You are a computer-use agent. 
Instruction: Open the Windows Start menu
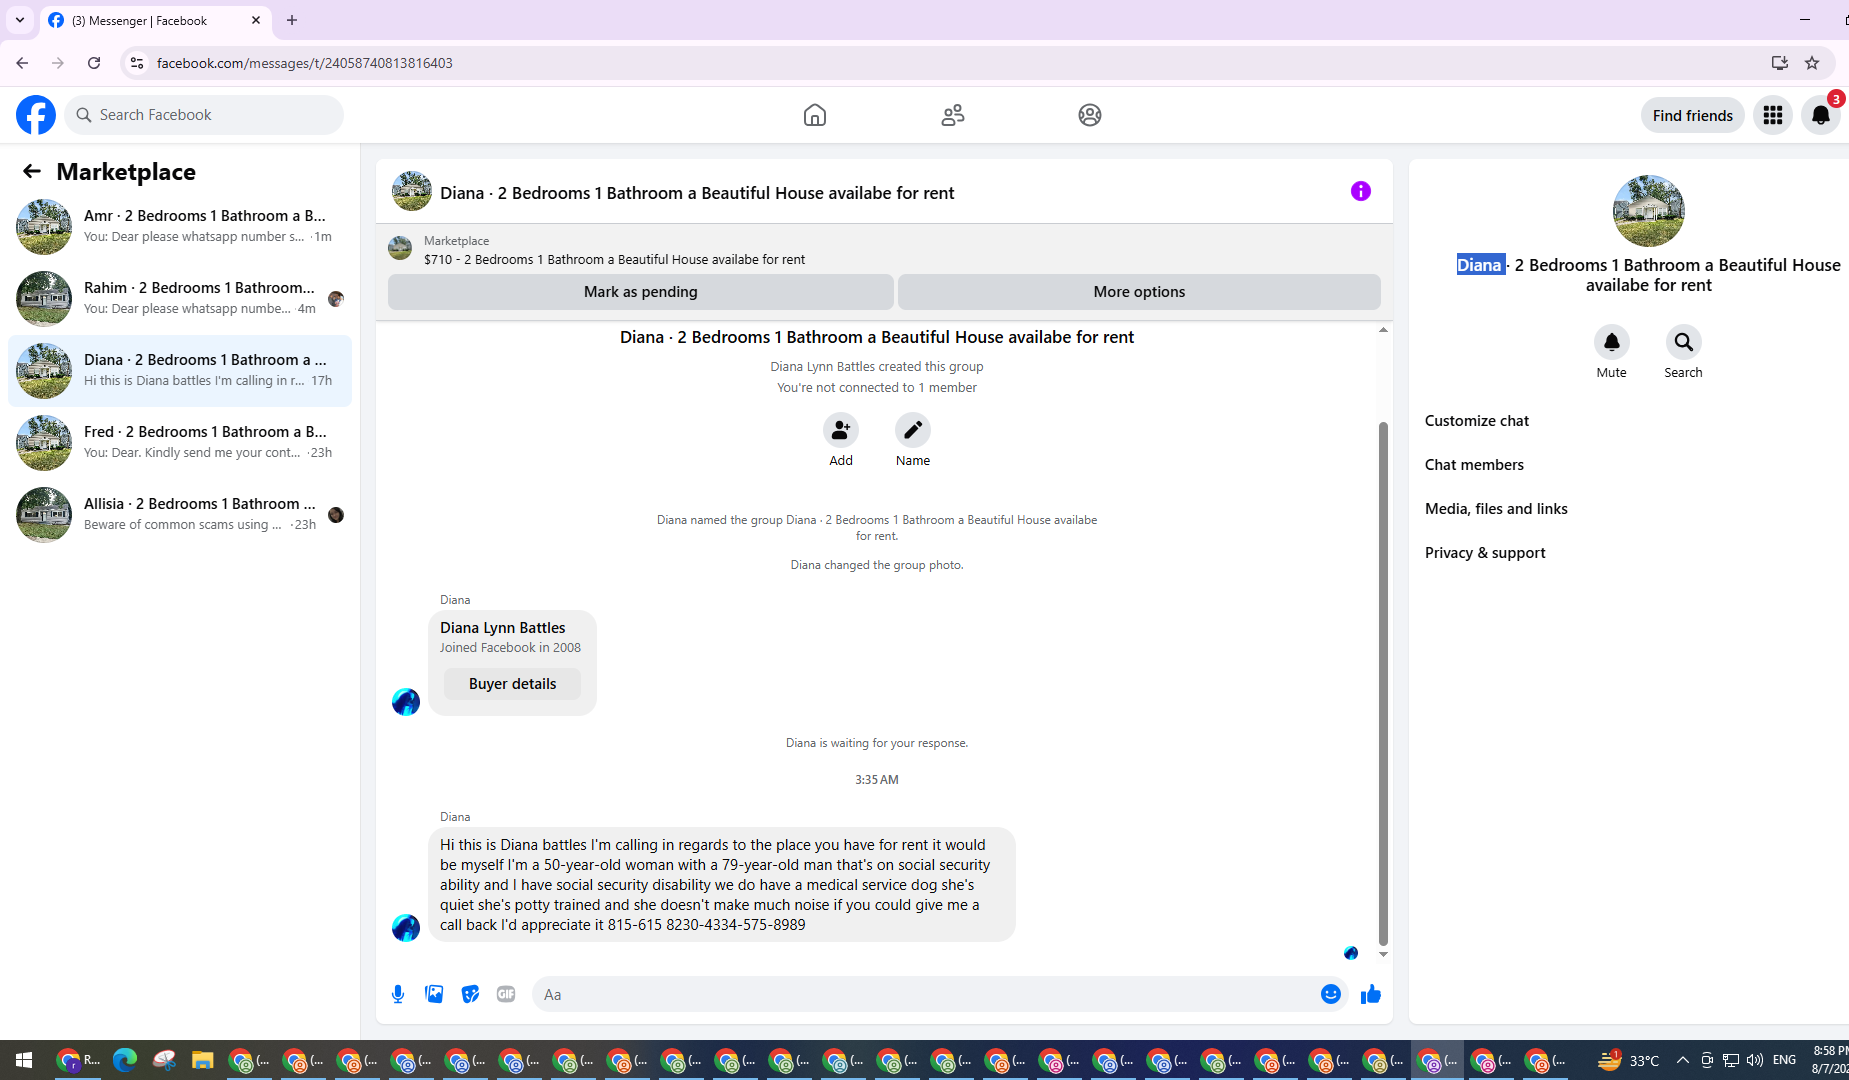pos(24,1060)
